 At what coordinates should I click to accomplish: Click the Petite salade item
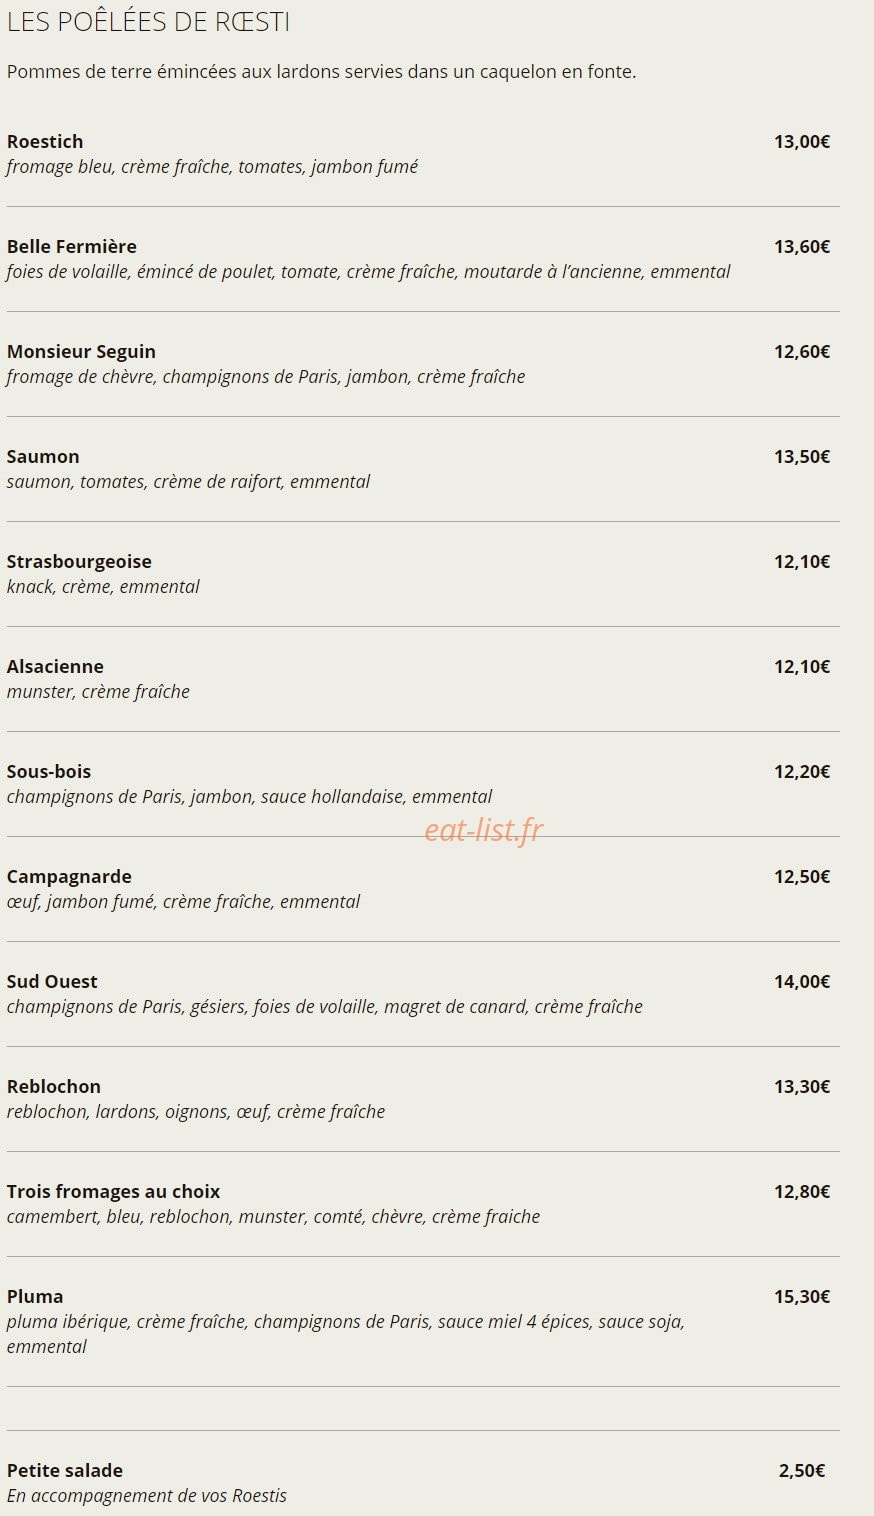tap(65, 1471)
